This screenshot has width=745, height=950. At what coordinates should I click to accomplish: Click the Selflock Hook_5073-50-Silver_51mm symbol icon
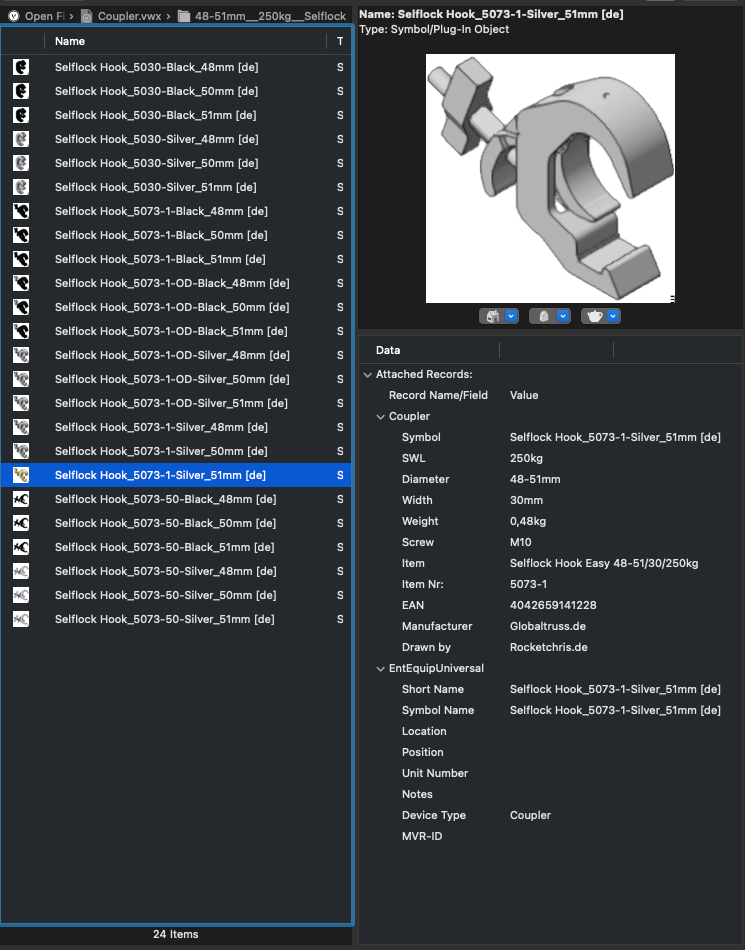pyautogui.click(x=21, y=619)
